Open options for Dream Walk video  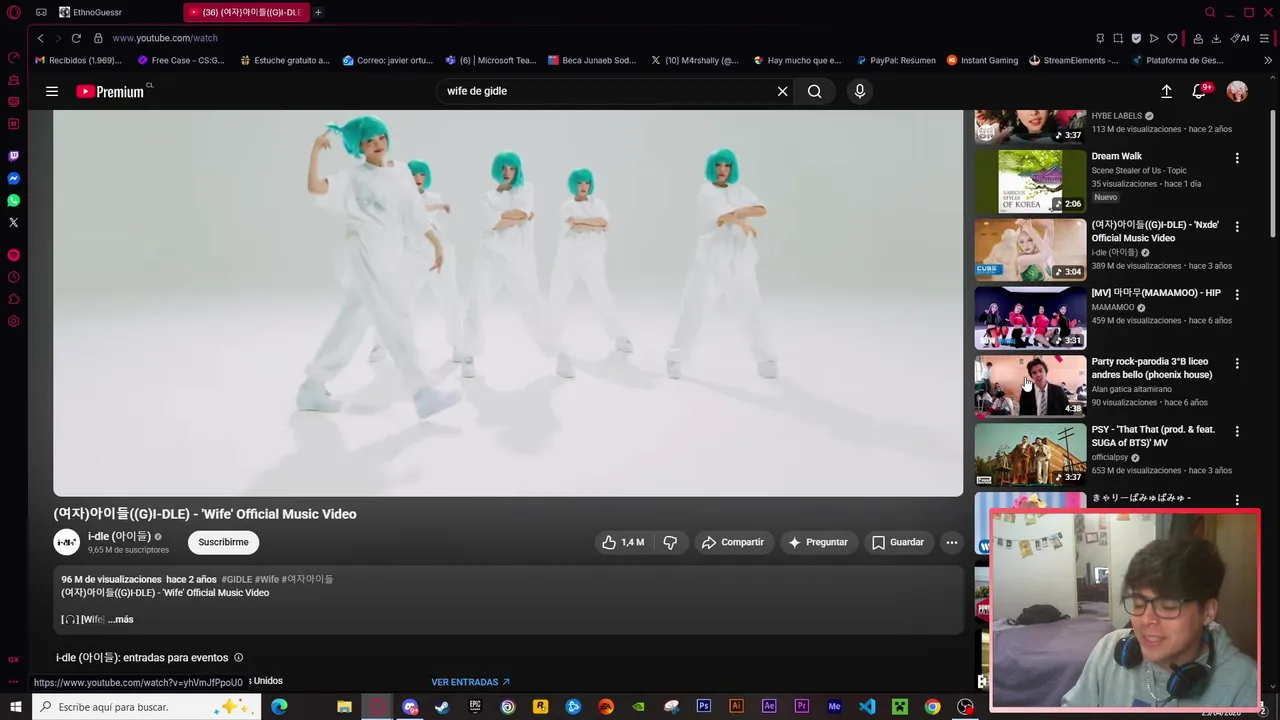tap(1237, 158)
